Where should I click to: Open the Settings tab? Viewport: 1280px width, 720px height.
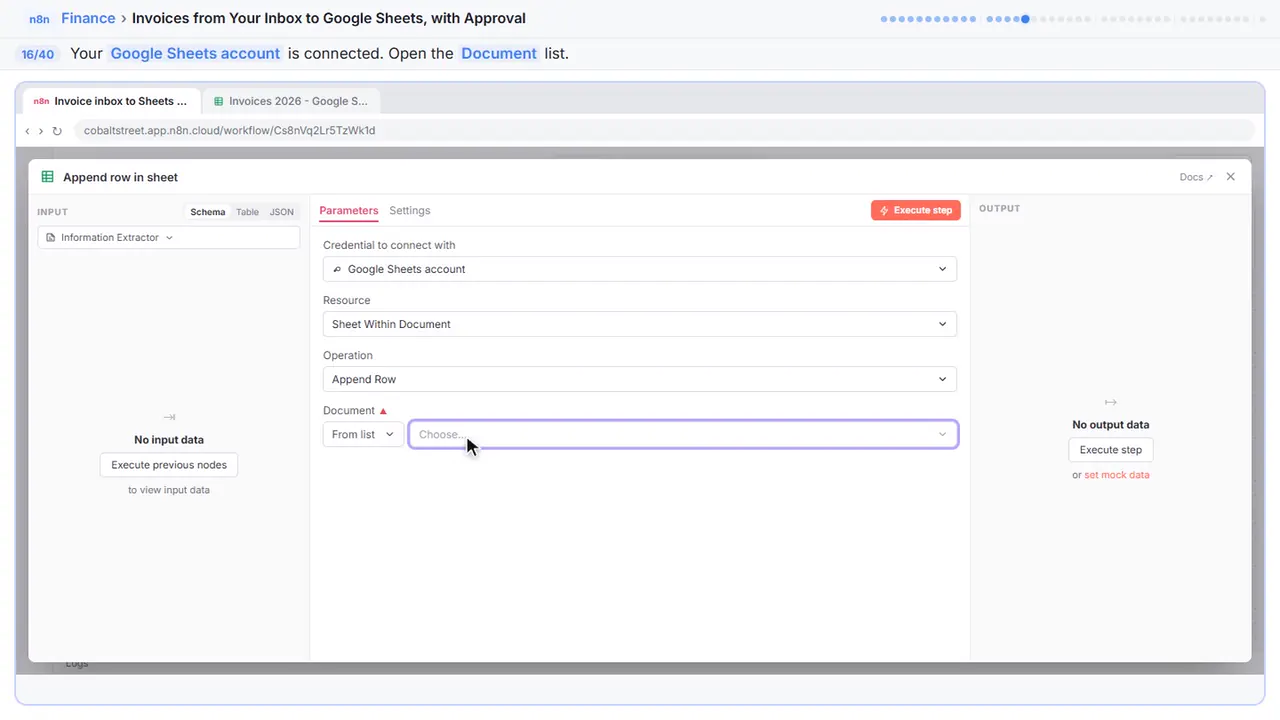(410, 211)
